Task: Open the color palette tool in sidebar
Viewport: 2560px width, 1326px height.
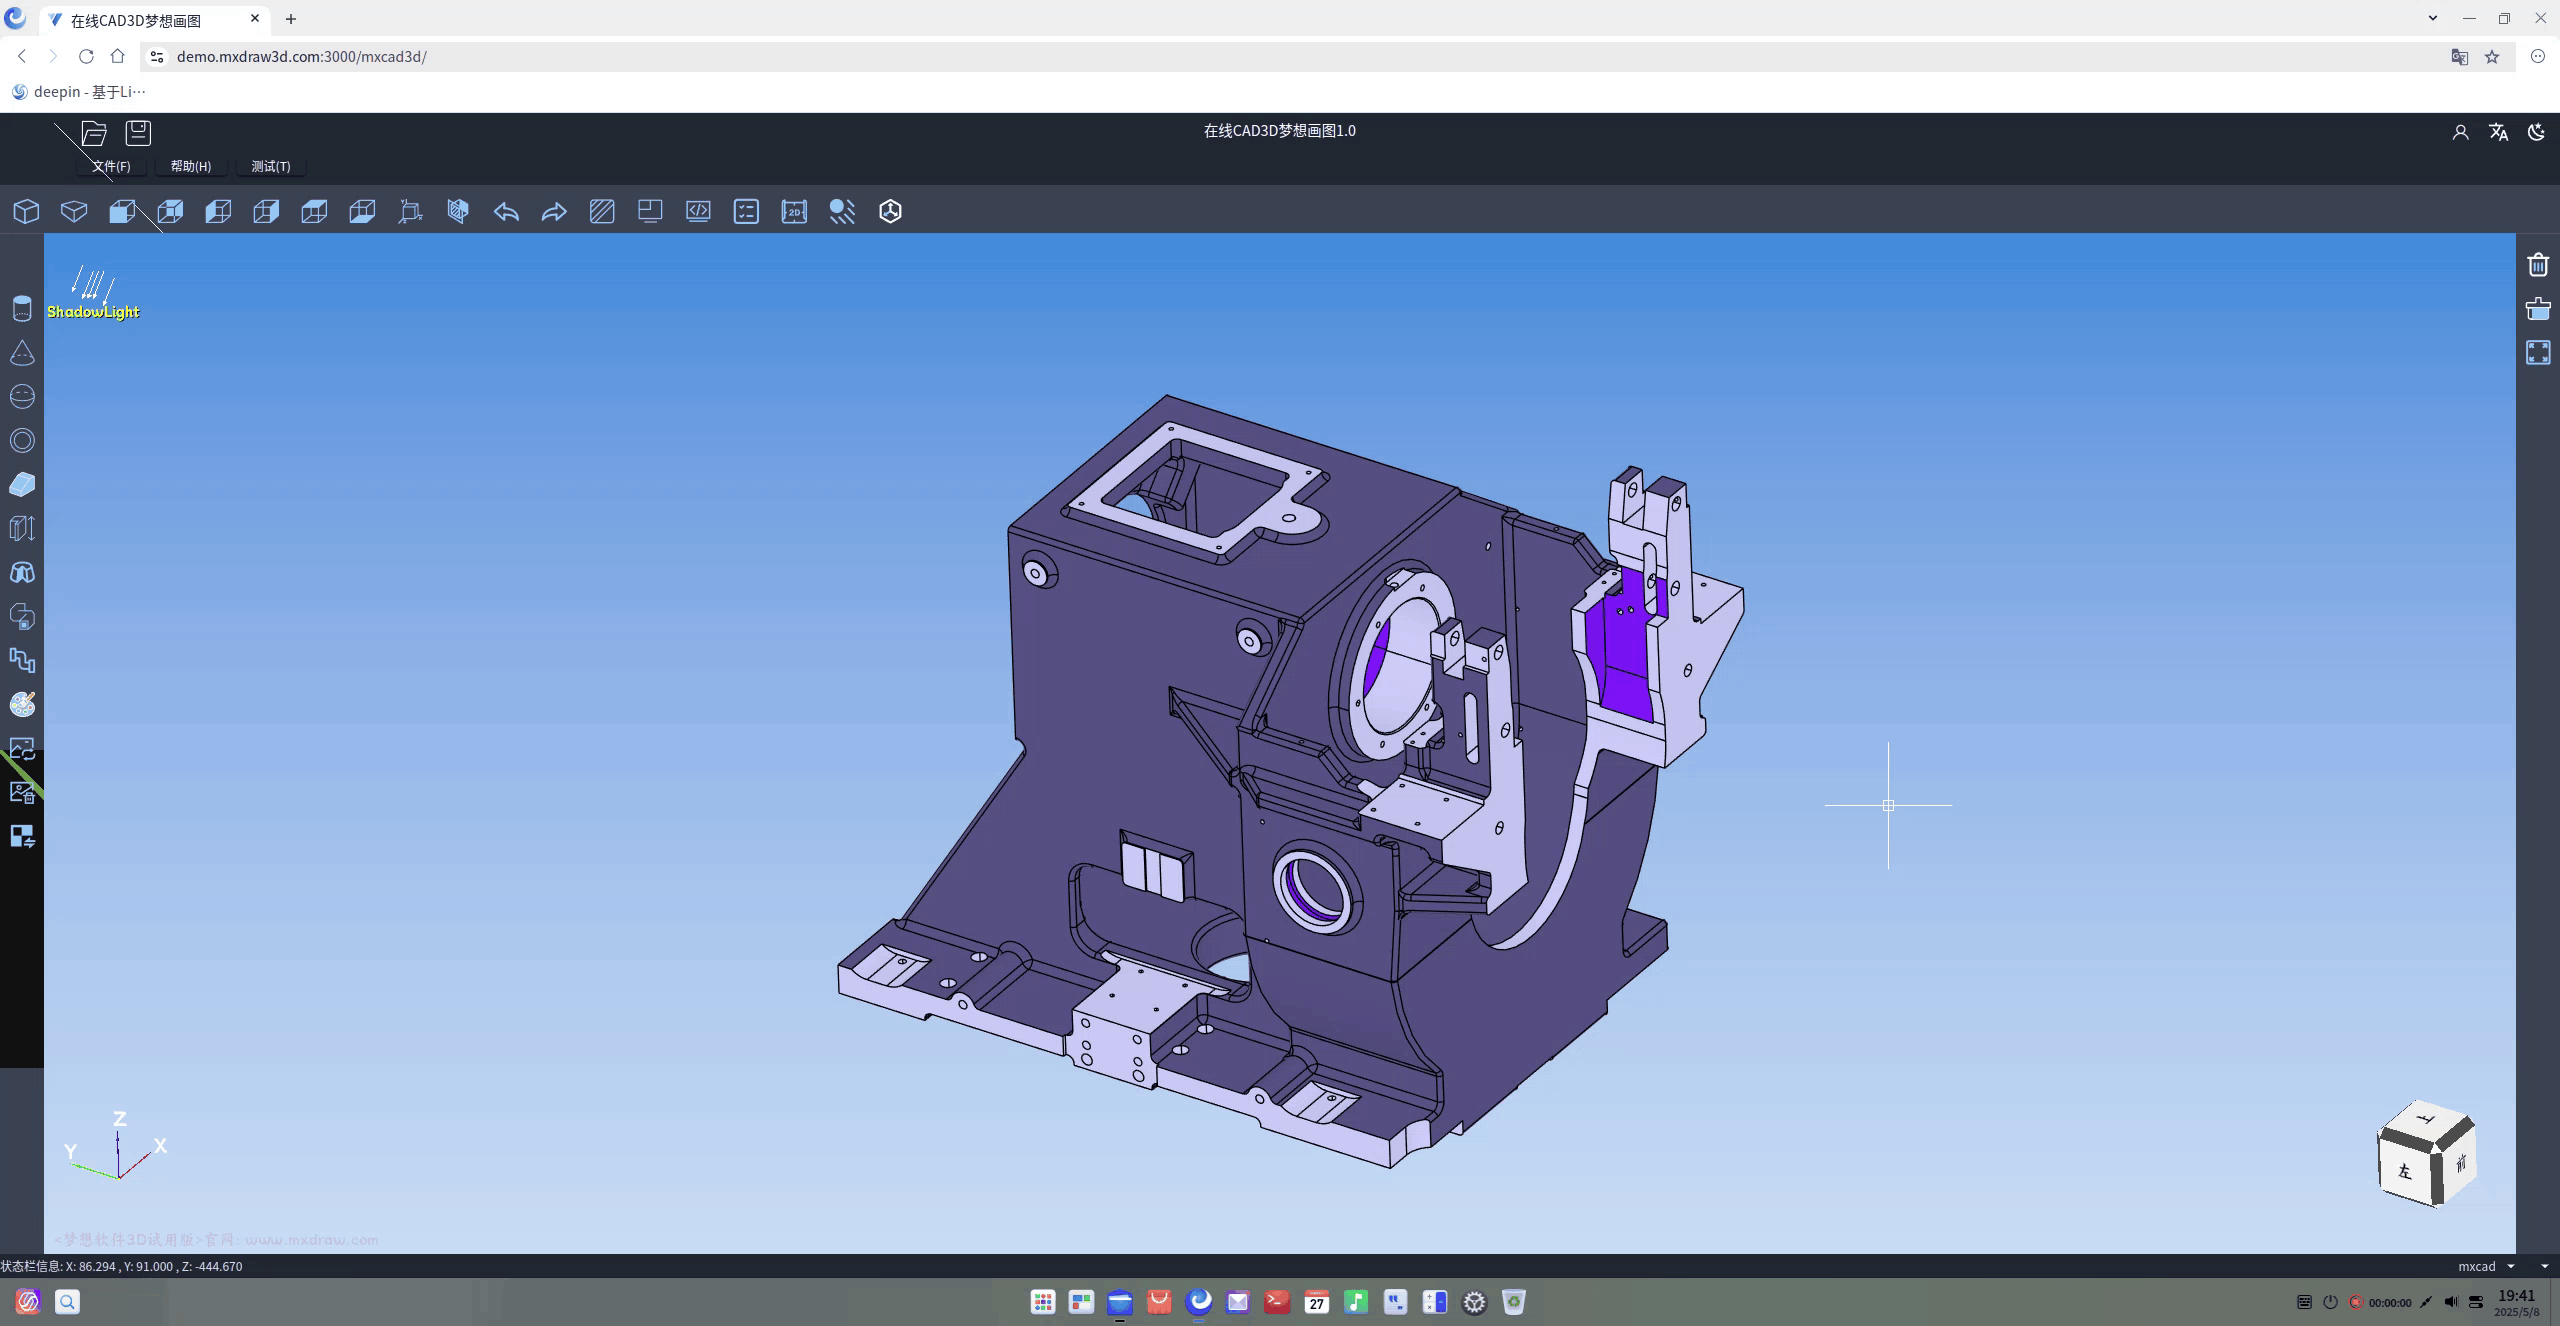Action: point(22,705)
